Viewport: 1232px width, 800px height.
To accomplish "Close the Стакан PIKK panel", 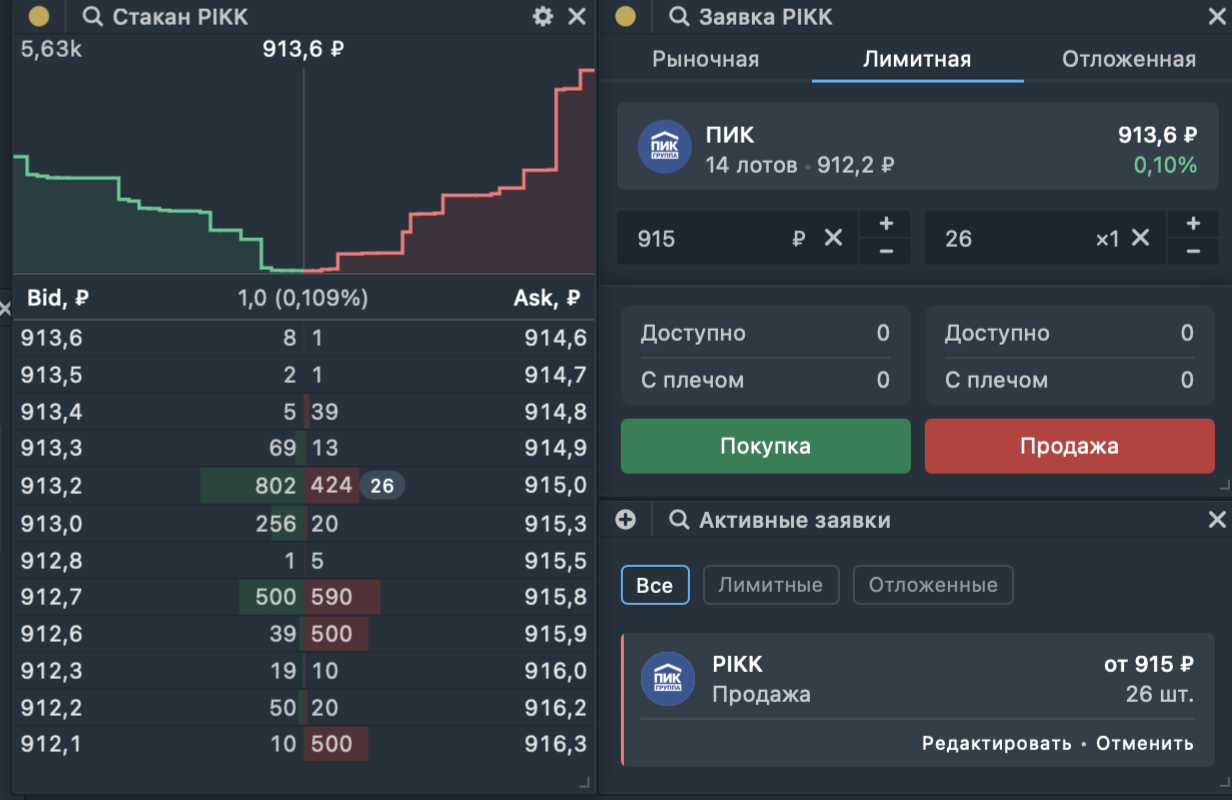I will tap(577, 16).
